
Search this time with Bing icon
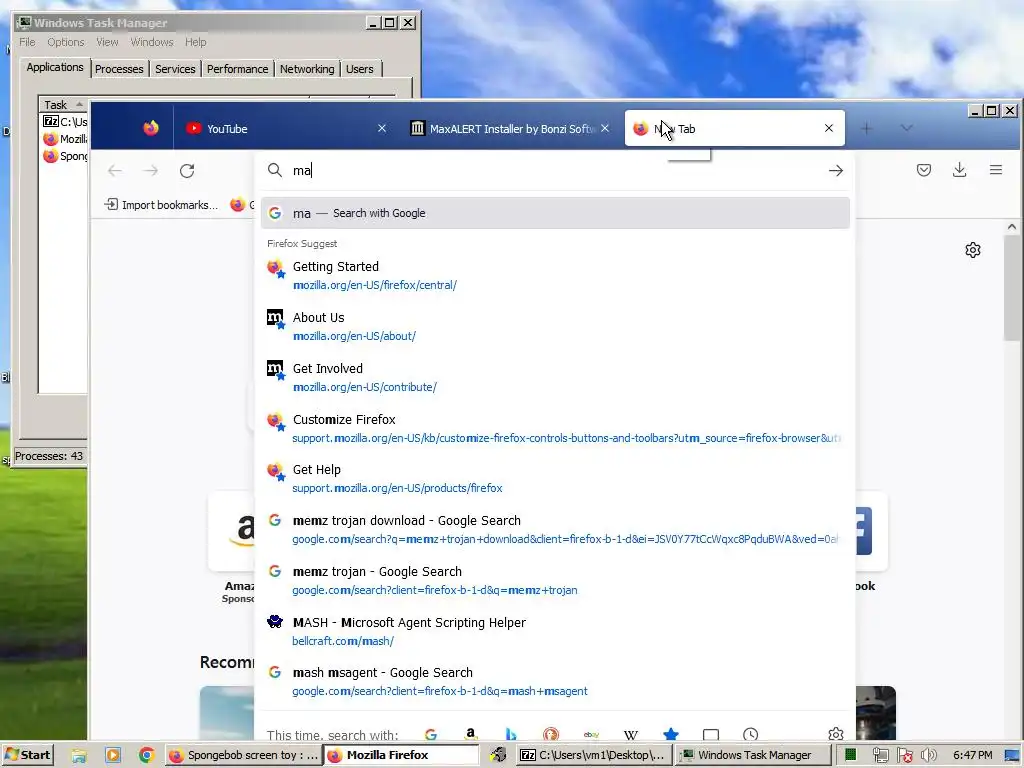511,735
